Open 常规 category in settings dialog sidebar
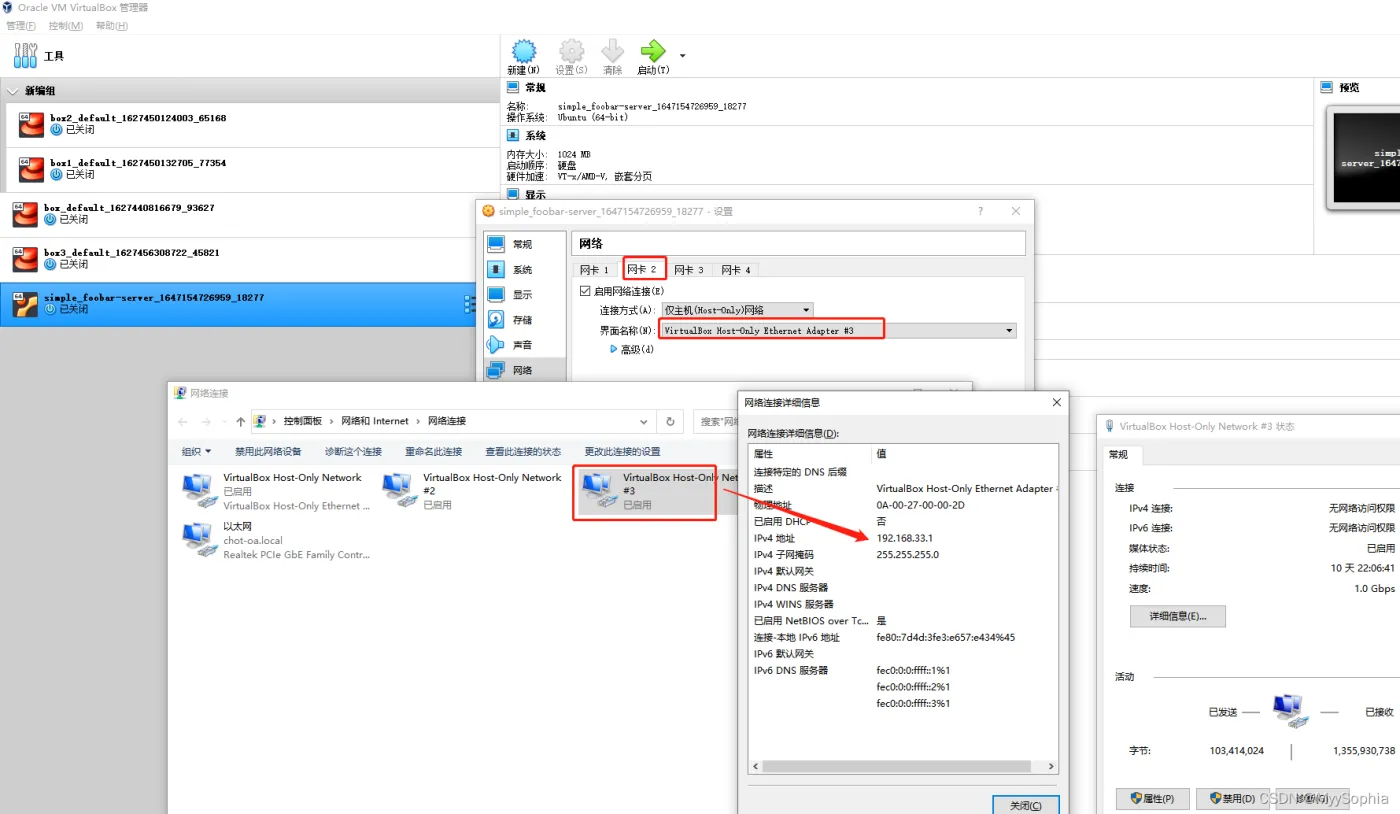The width and height of the screenshot is (1400, 814). coord(523,244)
